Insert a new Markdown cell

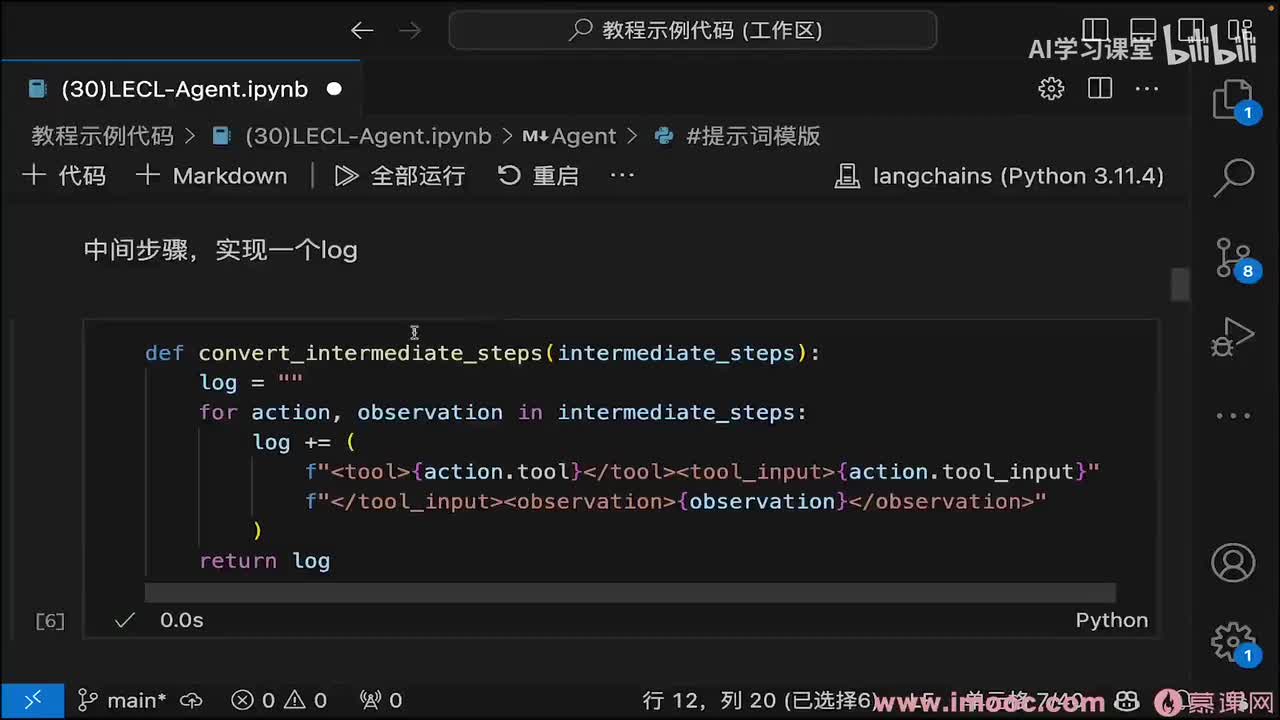point(212,176)
